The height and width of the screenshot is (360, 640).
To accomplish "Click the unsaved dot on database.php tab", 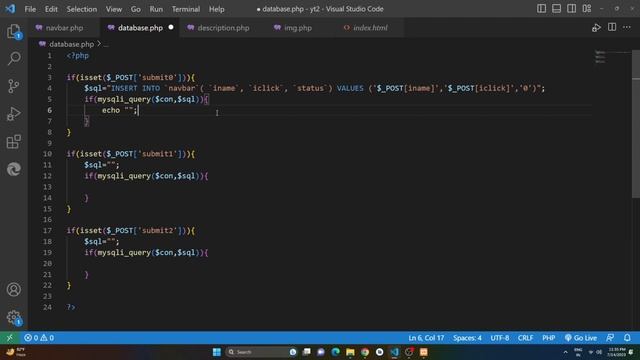I will pos(171,27).
